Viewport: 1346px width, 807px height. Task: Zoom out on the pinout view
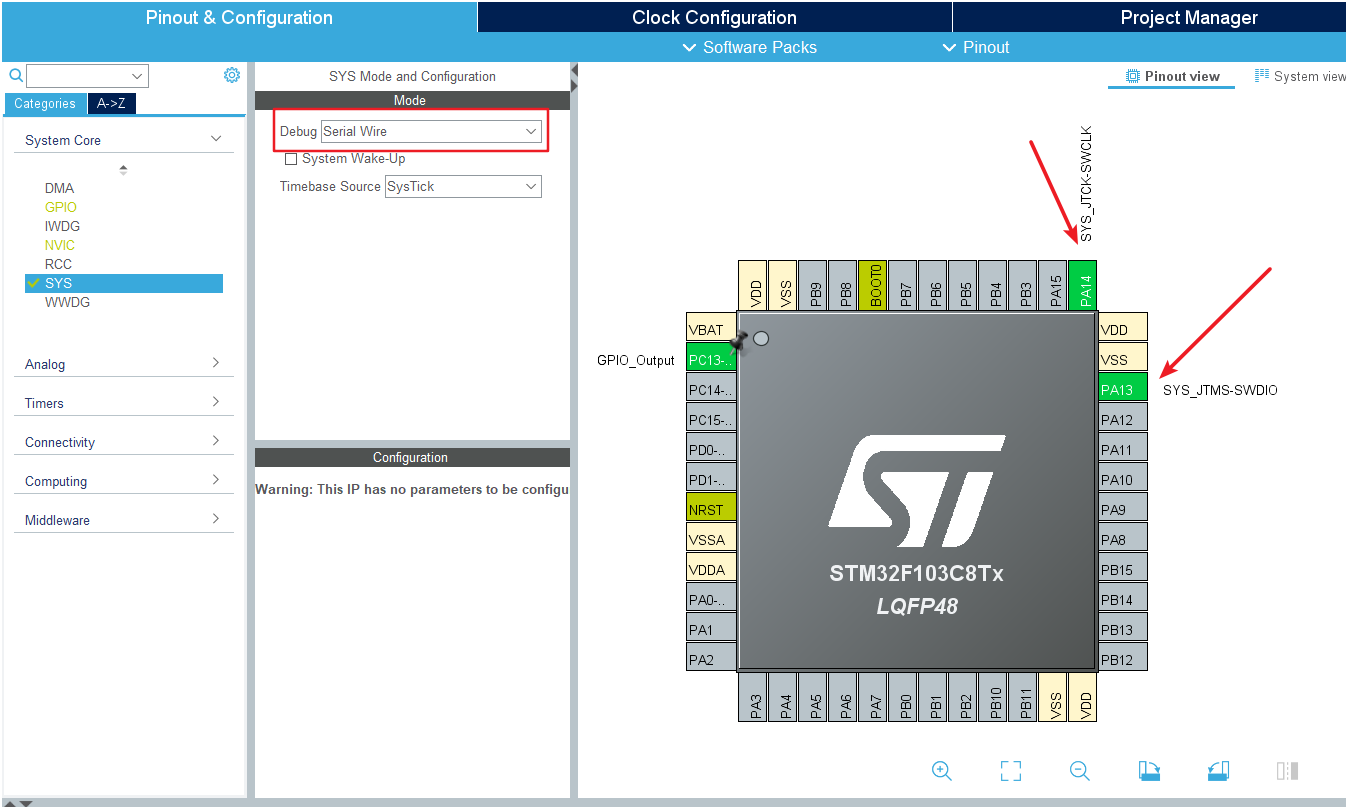[x=1079, y=771]
